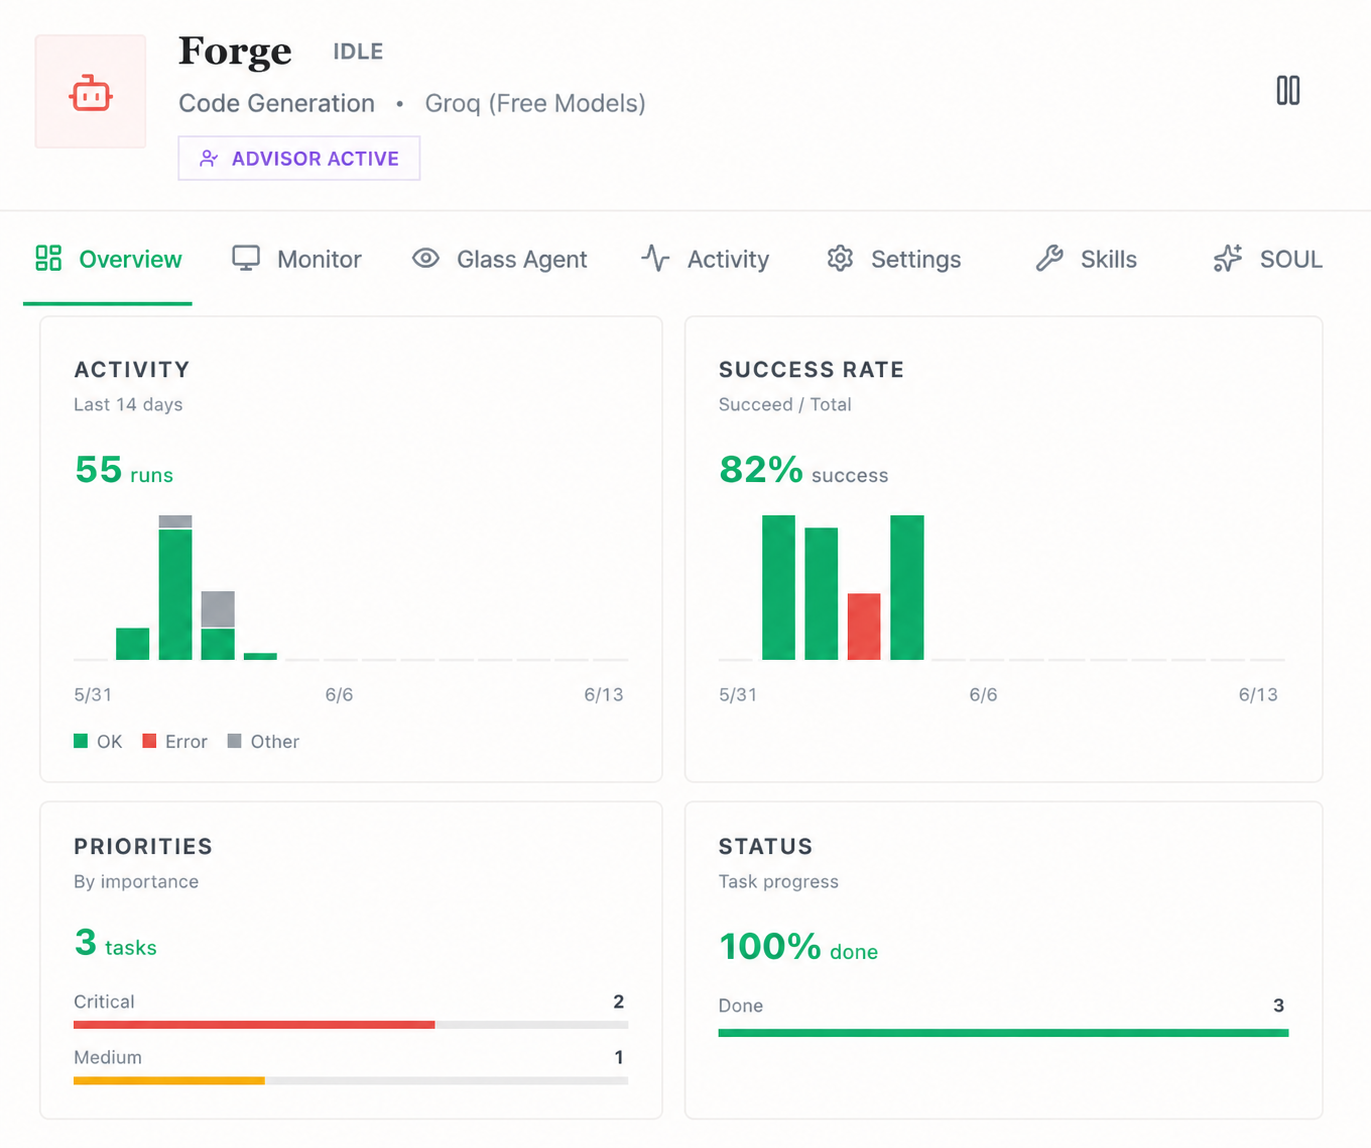Click the Forge agent name heading

[235, 51]
